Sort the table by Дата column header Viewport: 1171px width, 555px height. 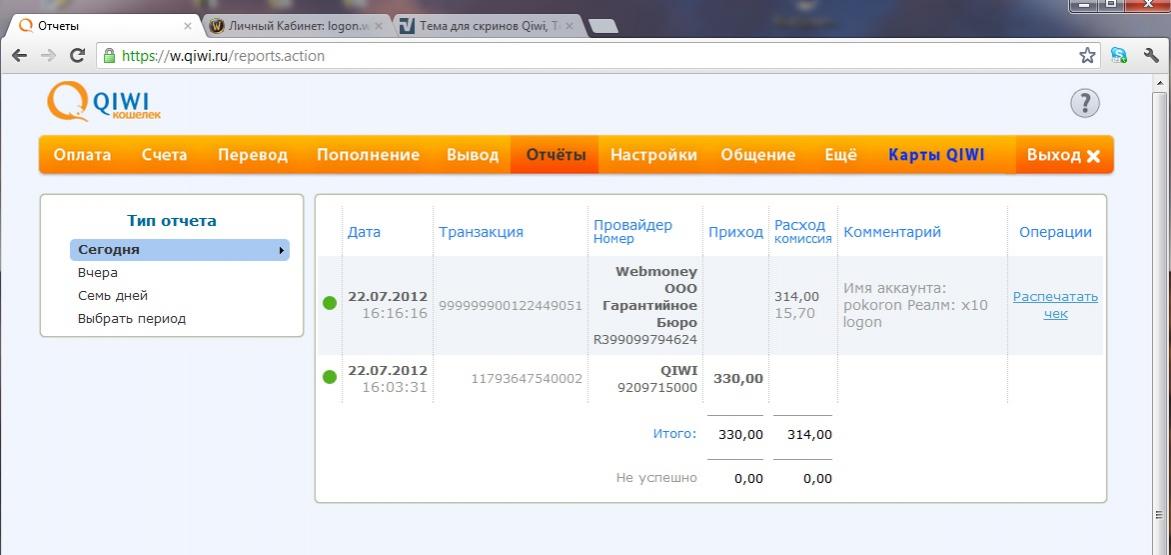point(364,232)
